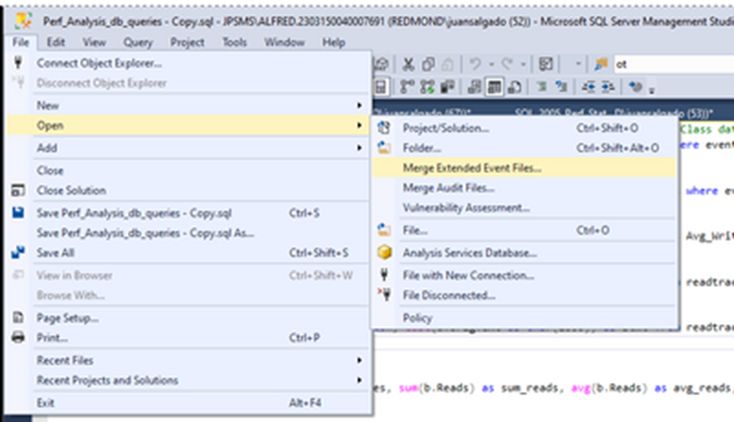Screen dimensions: 734x422
Task: Choose Vulnerability Assessment
Action: 524,207
